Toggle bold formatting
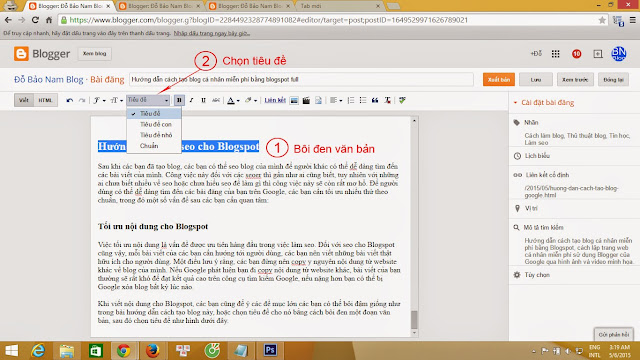Viewport: 640px width, 360px height. click(x=179, y=100)
